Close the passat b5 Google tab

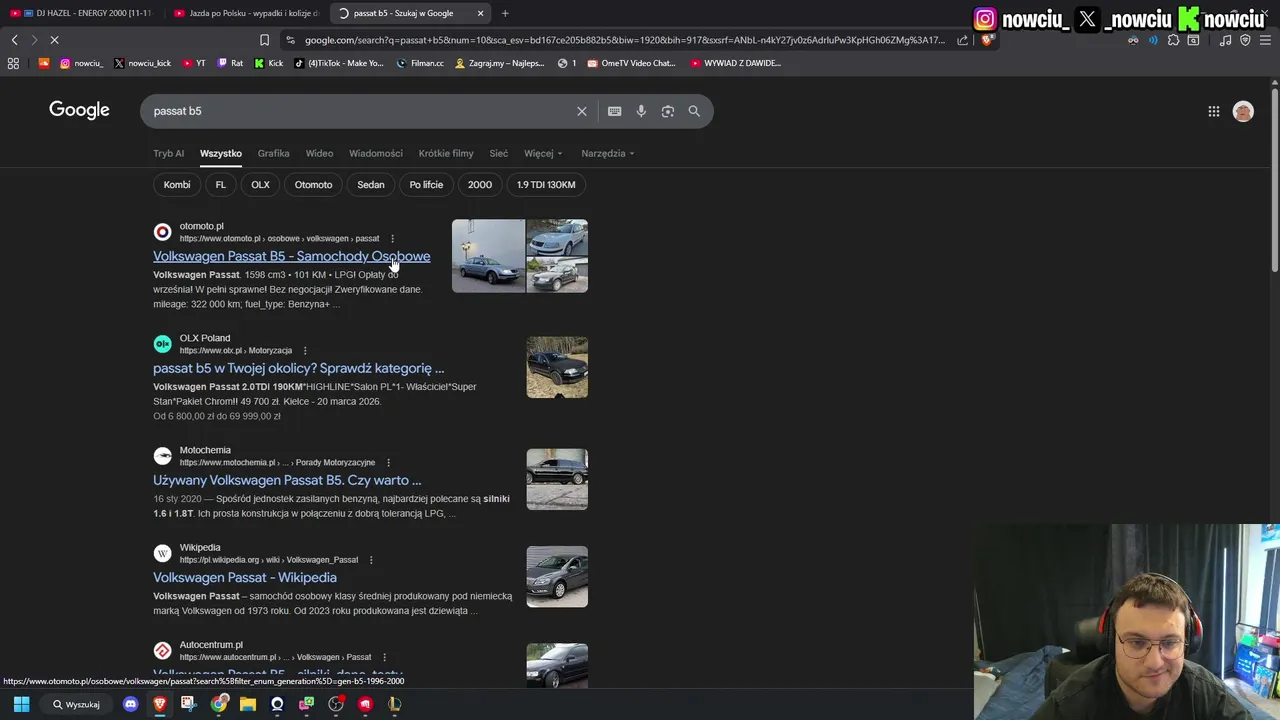[480, 13]
